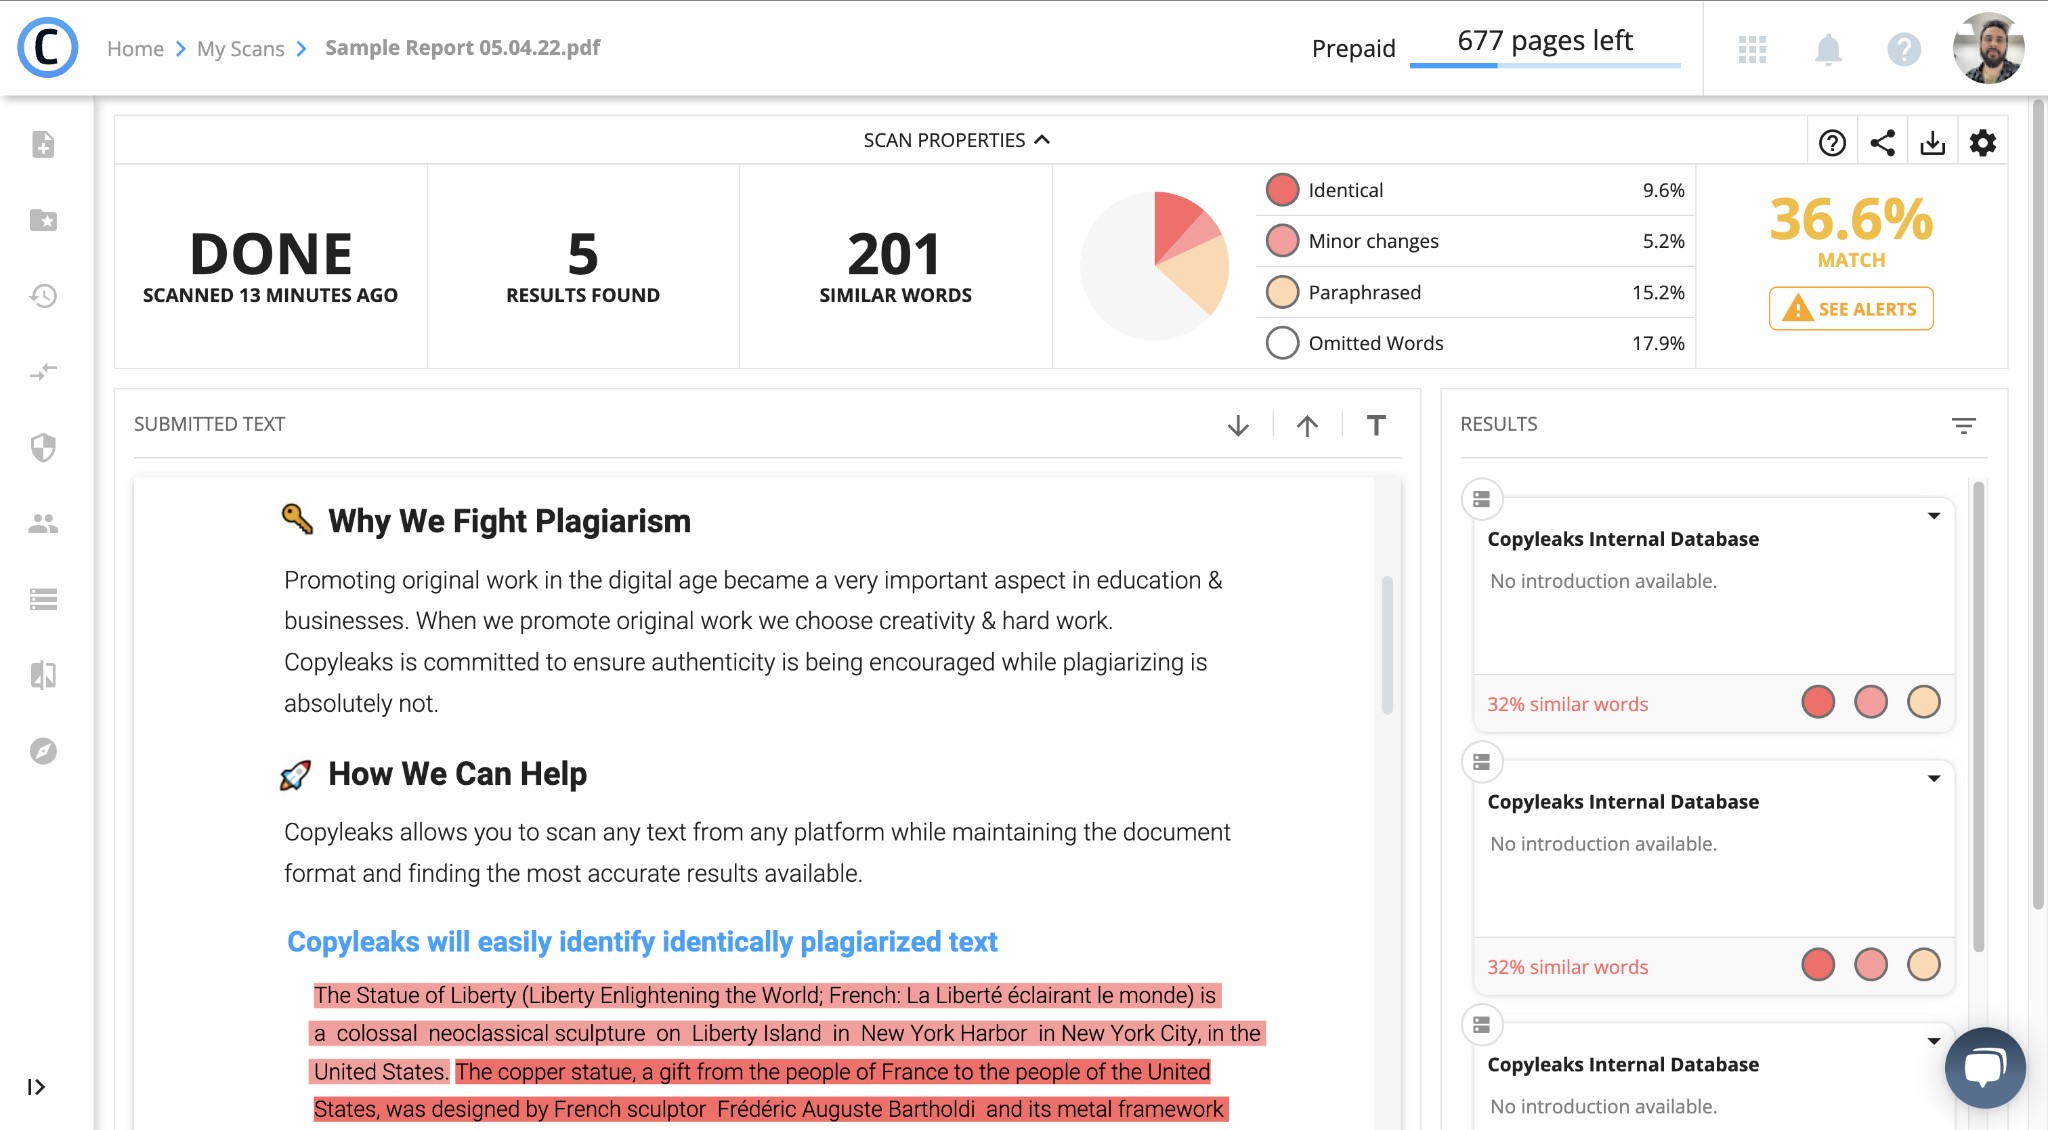This screenshot has width=2048, height=1130.
Task: Select the Paraphrased color swatch legend
Action: pos(1280,291)
